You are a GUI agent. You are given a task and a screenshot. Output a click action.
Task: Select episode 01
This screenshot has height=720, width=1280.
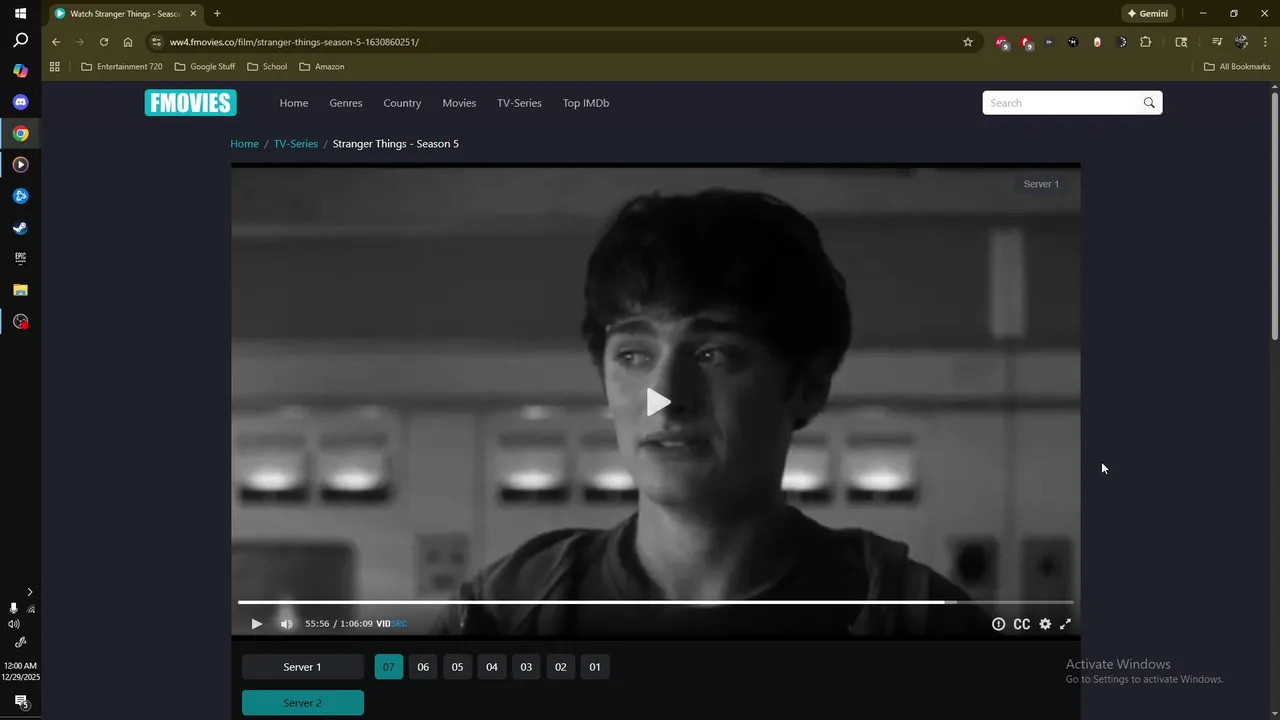click(x=595, y=667)
